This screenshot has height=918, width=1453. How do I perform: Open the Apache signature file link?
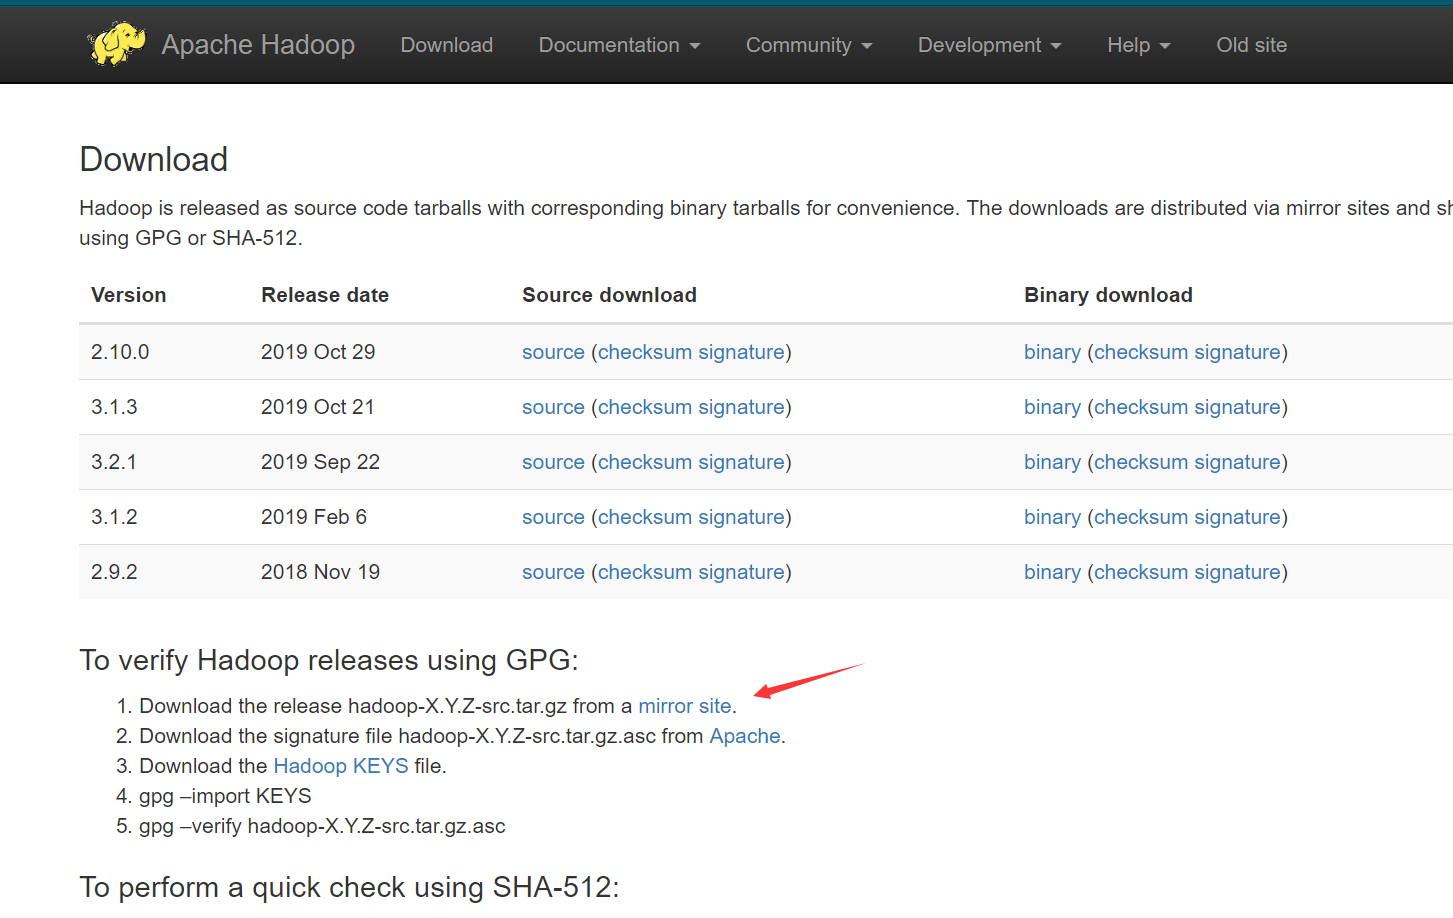745,736
